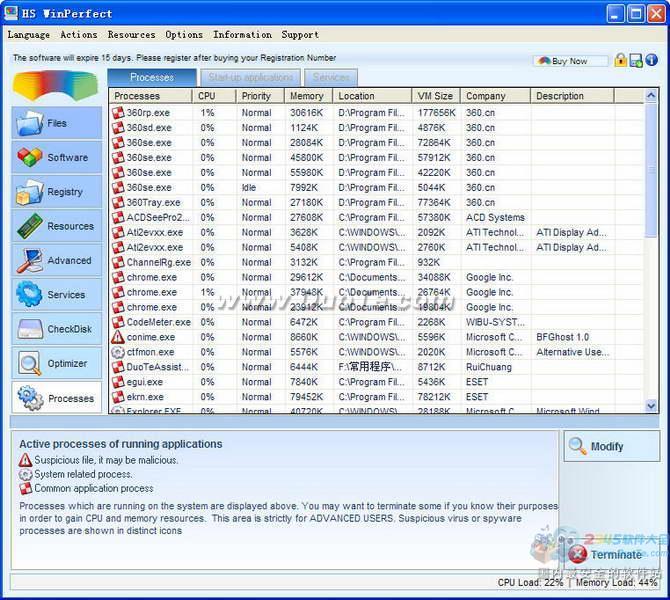Open the Resources memory chip icon
Image resolution: width=670 pixels, height=600 pixels.
(x=29, y=226)
